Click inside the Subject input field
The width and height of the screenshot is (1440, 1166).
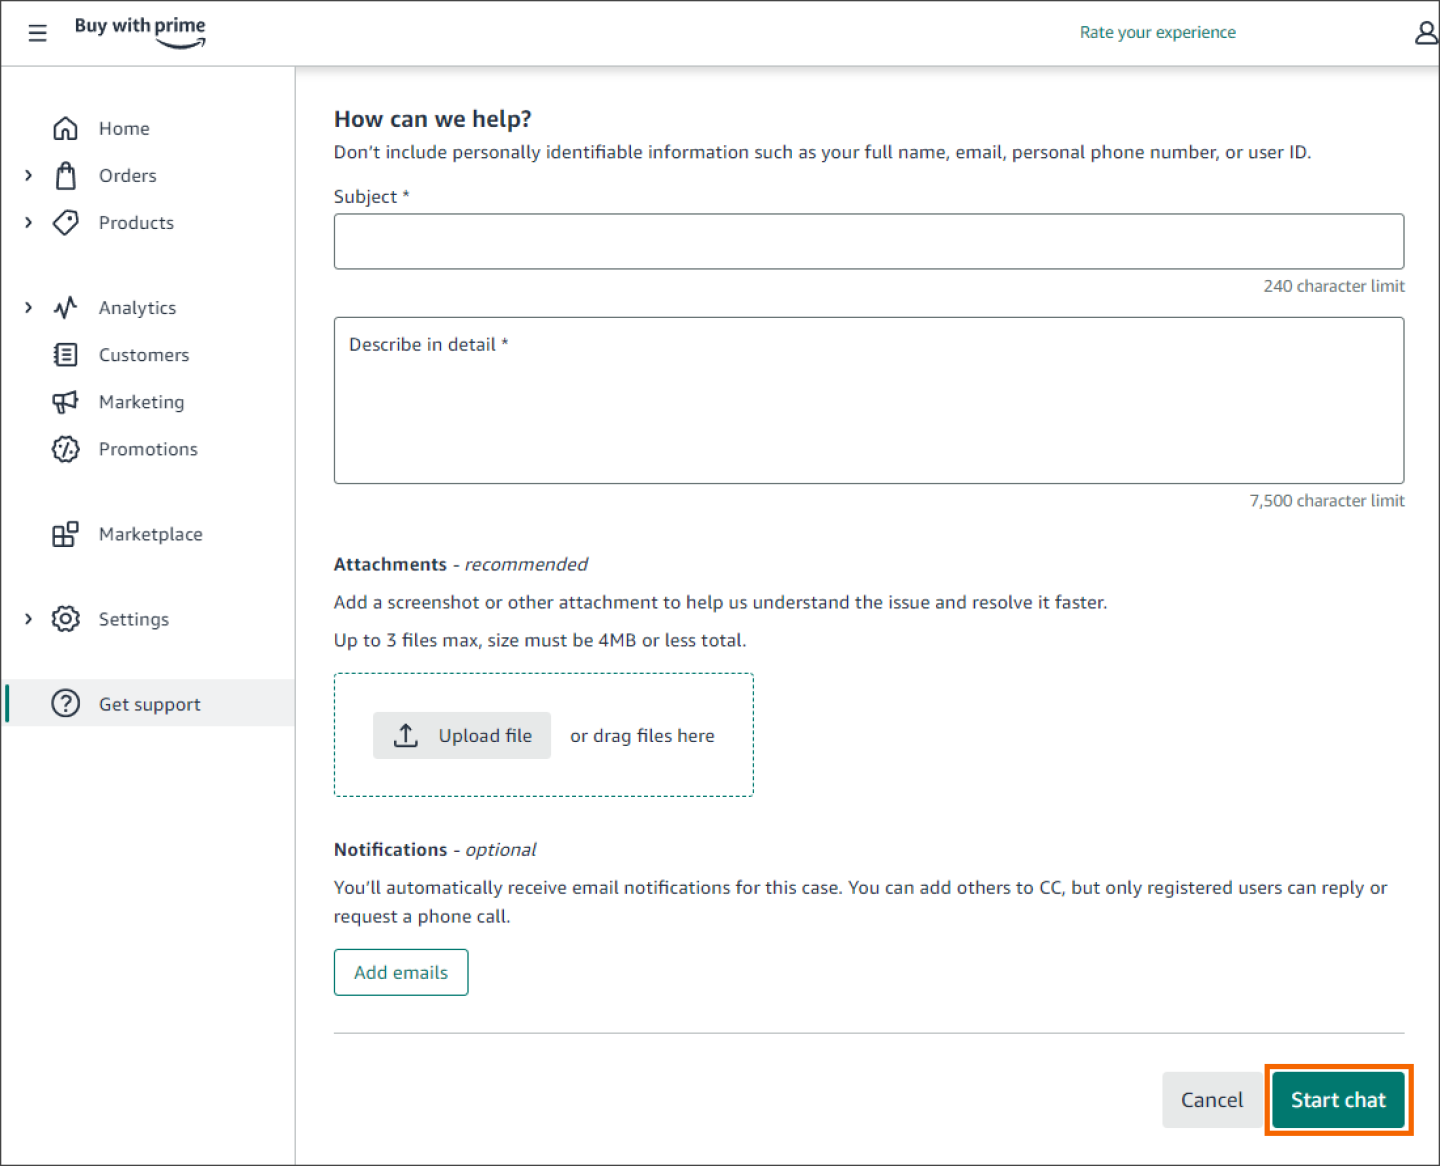pos(868,241)
